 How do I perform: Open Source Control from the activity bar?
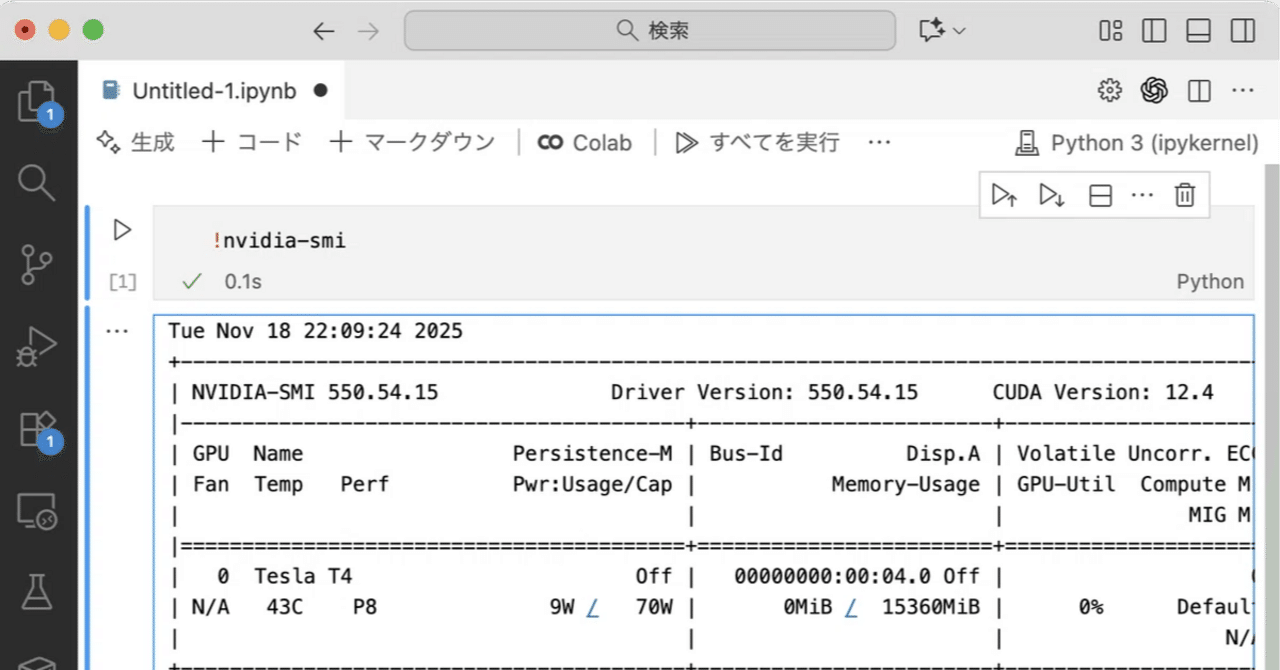pyautogui.click(x=37, y=265)
